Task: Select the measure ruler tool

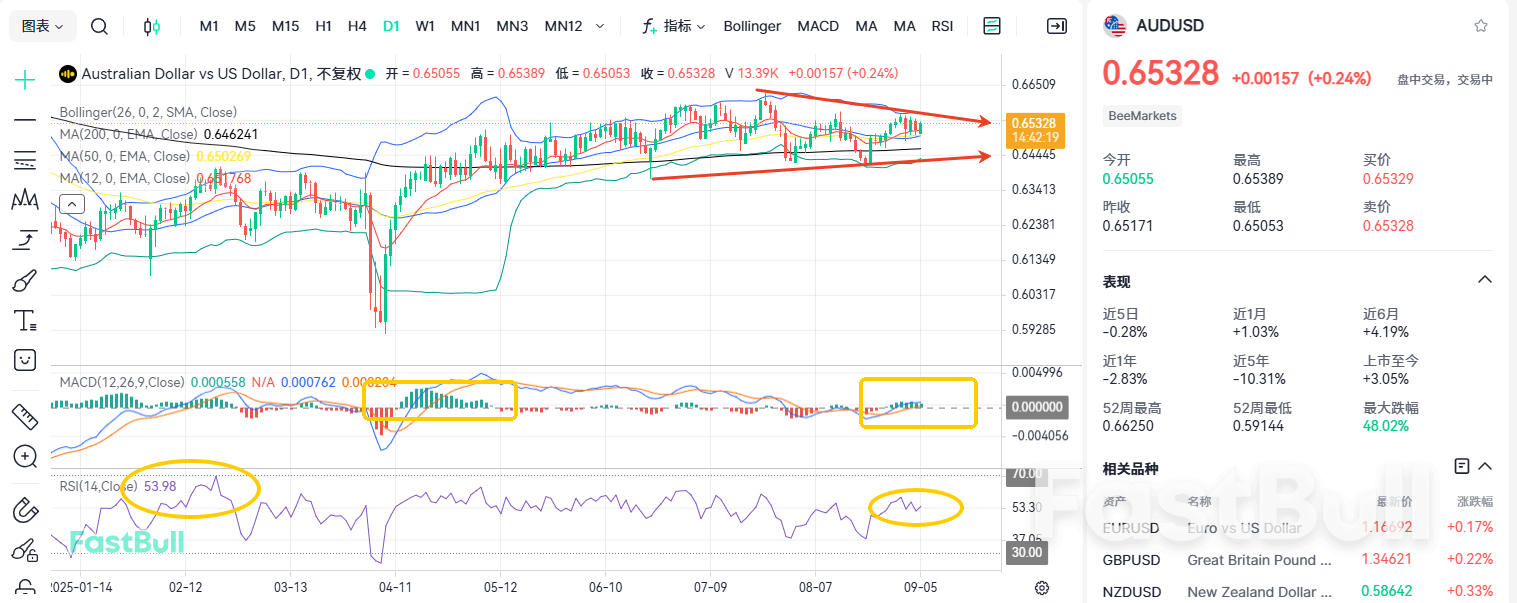Action: [x=24, y=416]
